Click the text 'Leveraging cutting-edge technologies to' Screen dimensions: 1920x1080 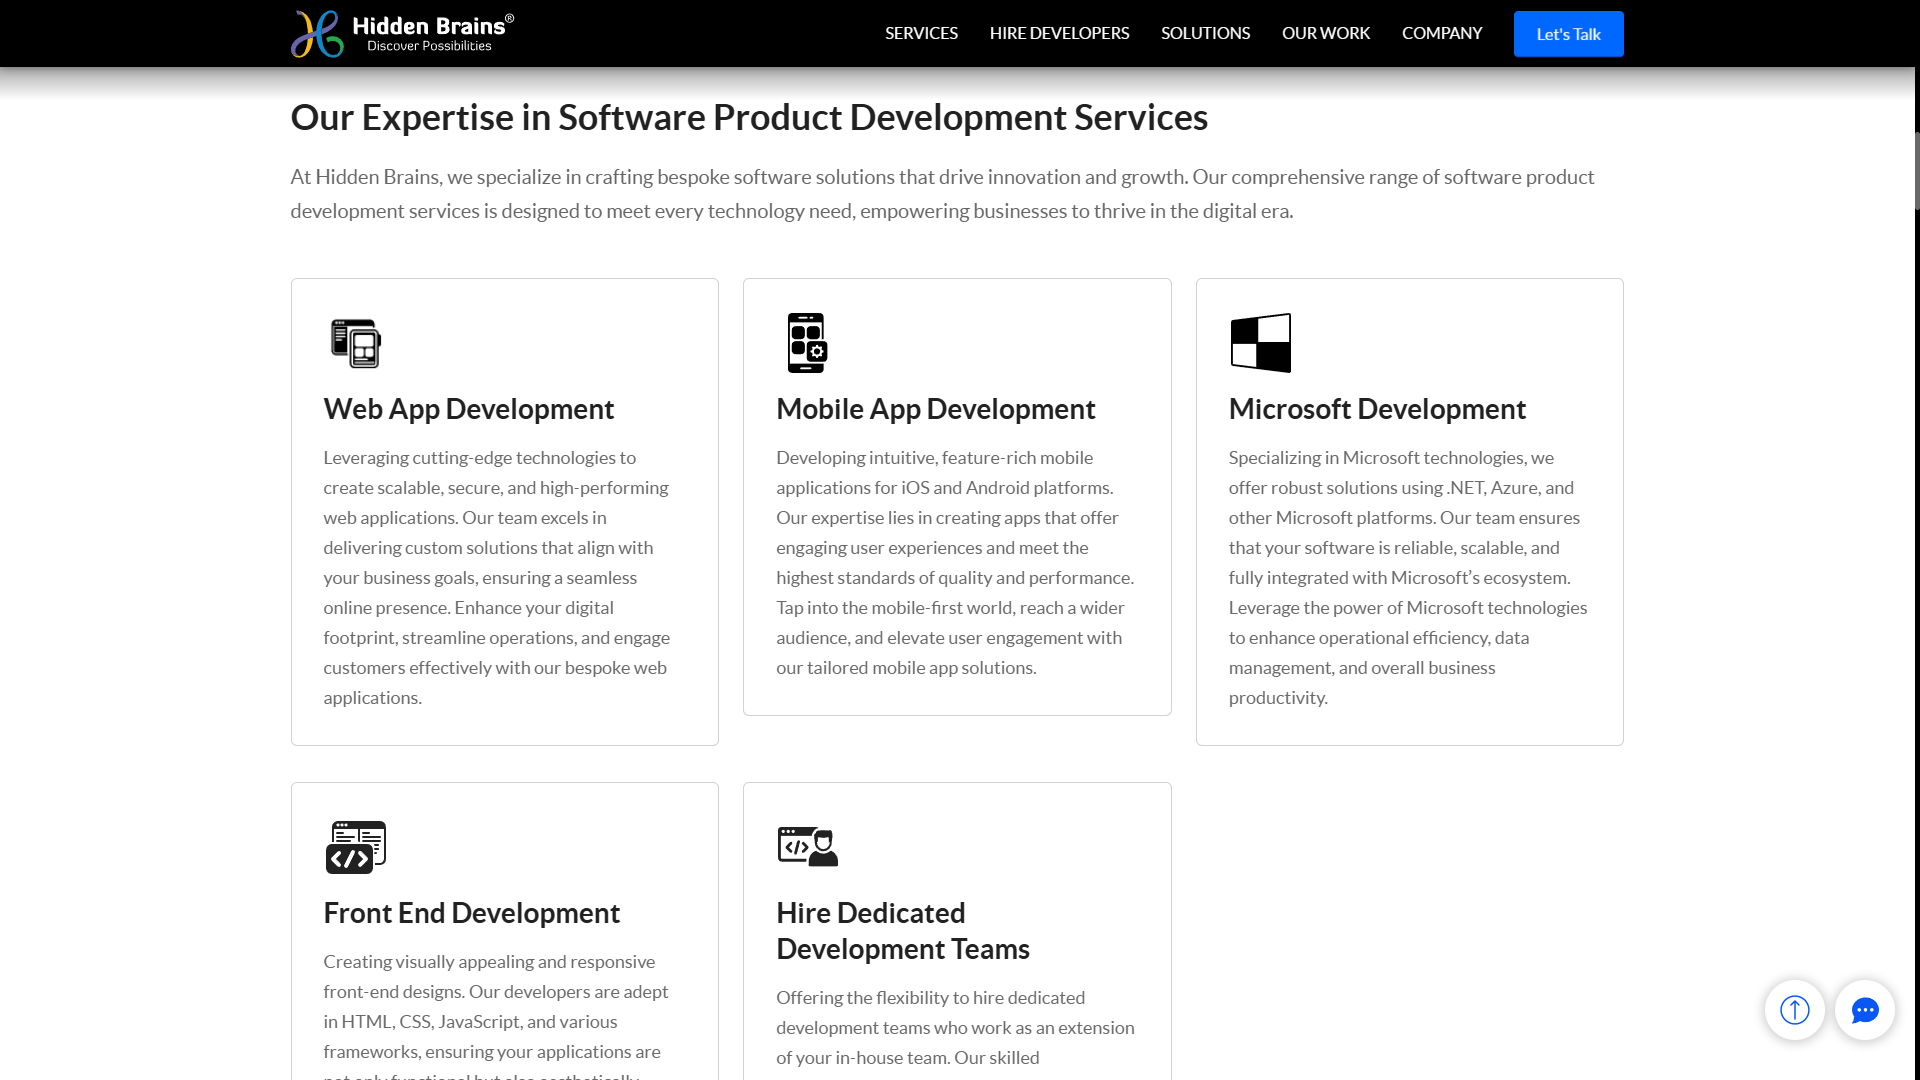(479, 458)
